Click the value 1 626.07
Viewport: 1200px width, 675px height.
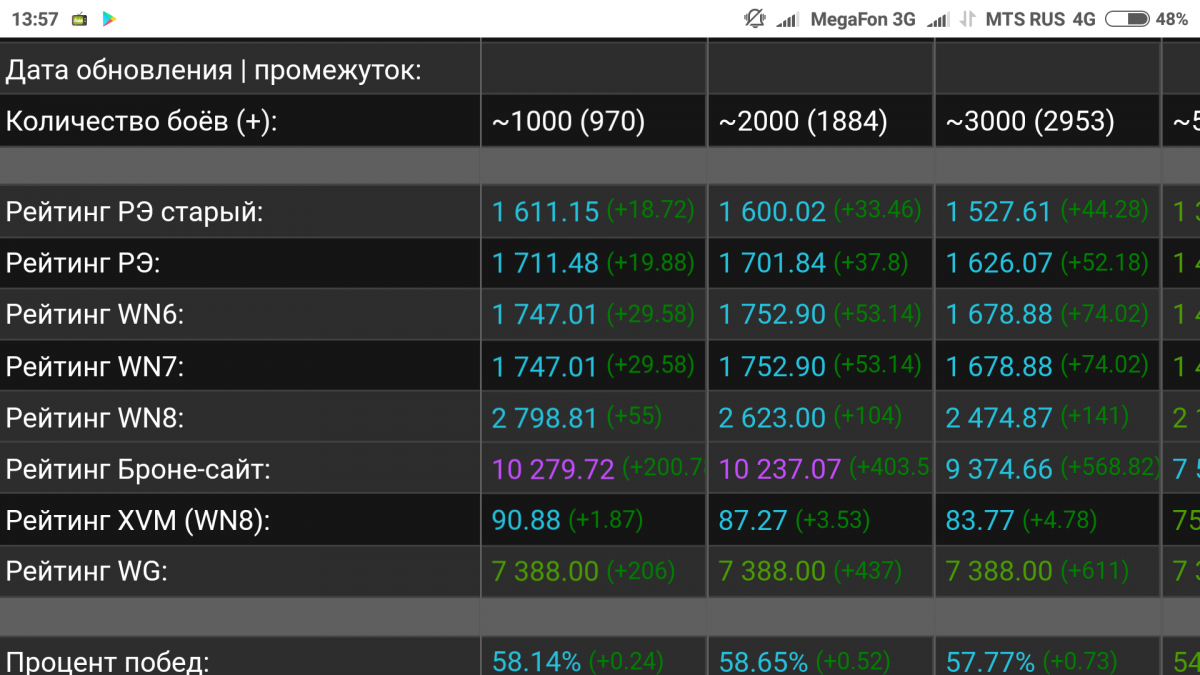tap(999, 263)
